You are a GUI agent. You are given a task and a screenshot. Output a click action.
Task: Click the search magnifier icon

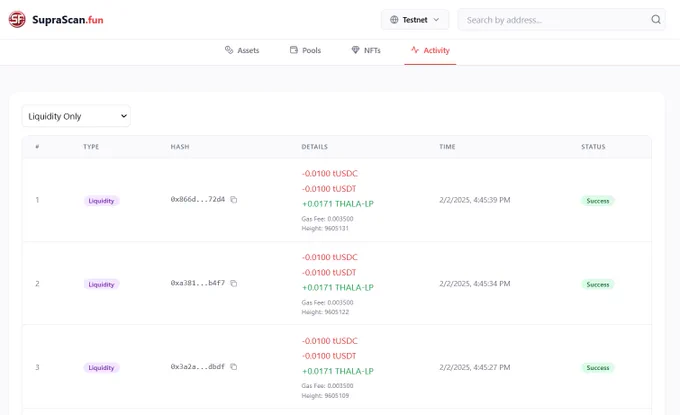pos(656,20)
